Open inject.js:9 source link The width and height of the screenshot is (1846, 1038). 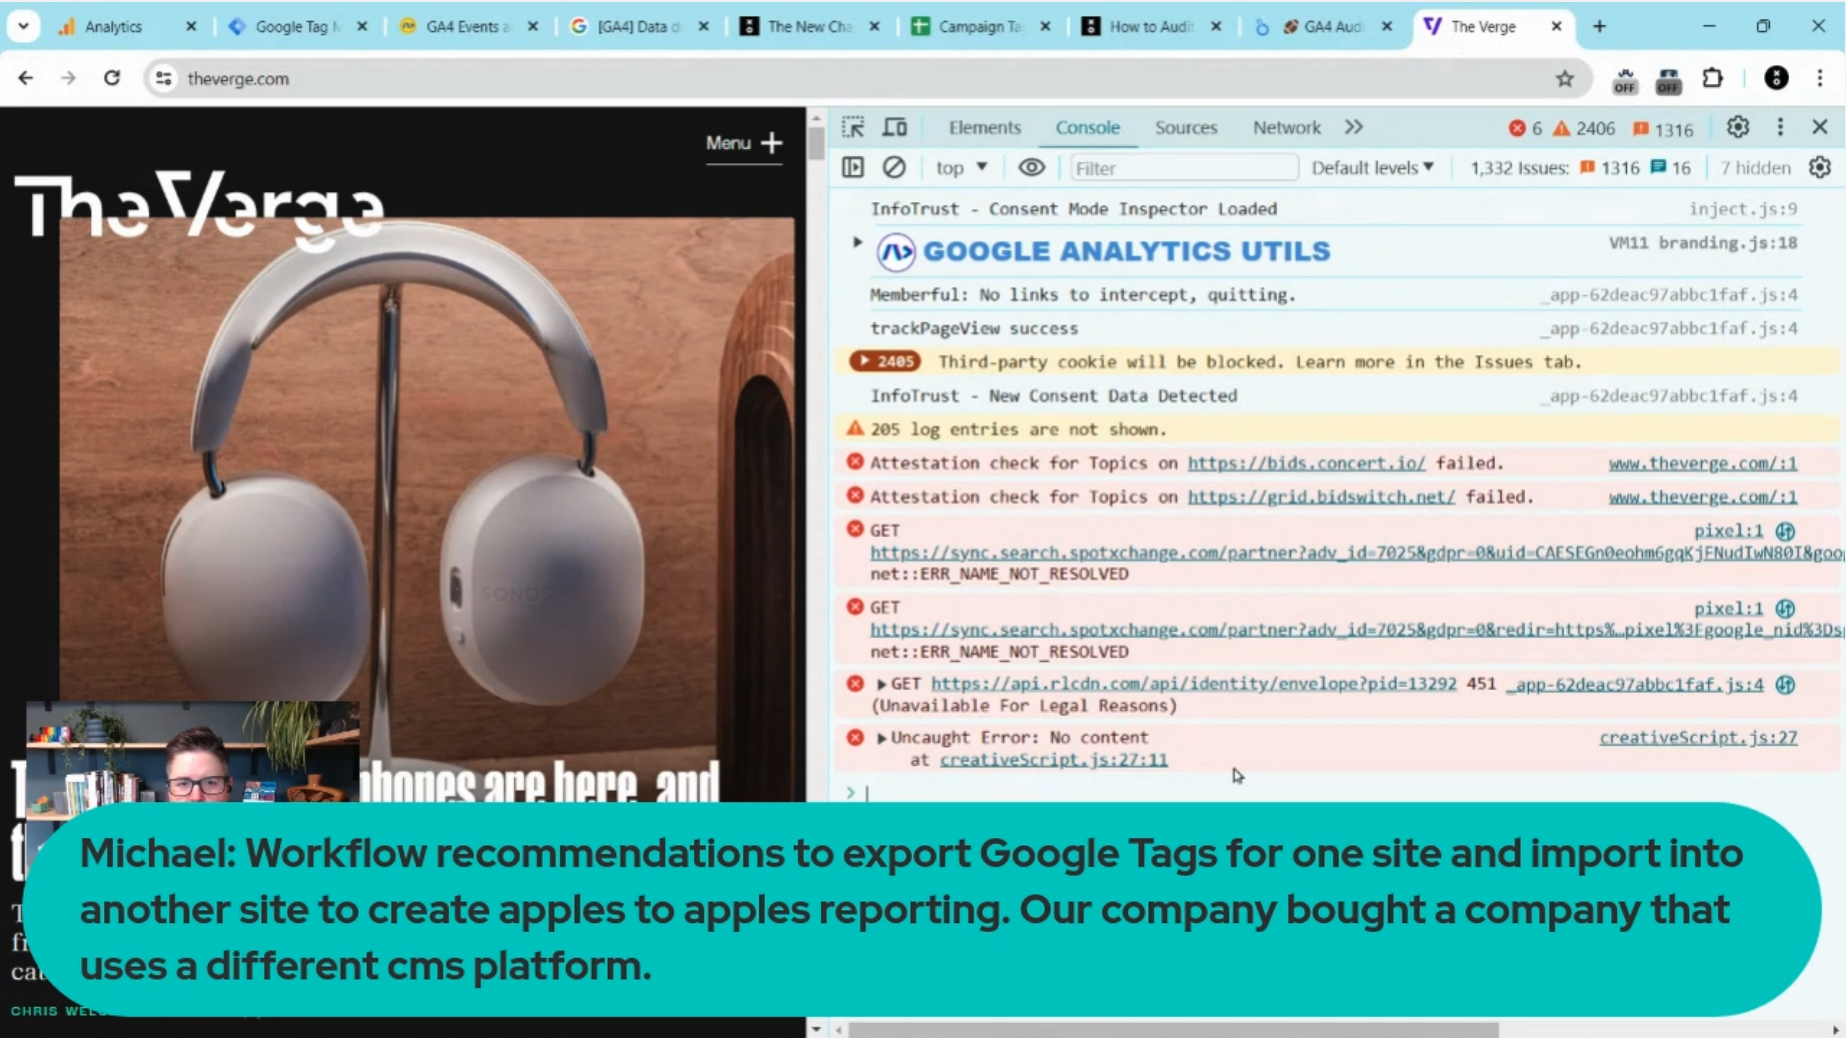pos(1743,209)
